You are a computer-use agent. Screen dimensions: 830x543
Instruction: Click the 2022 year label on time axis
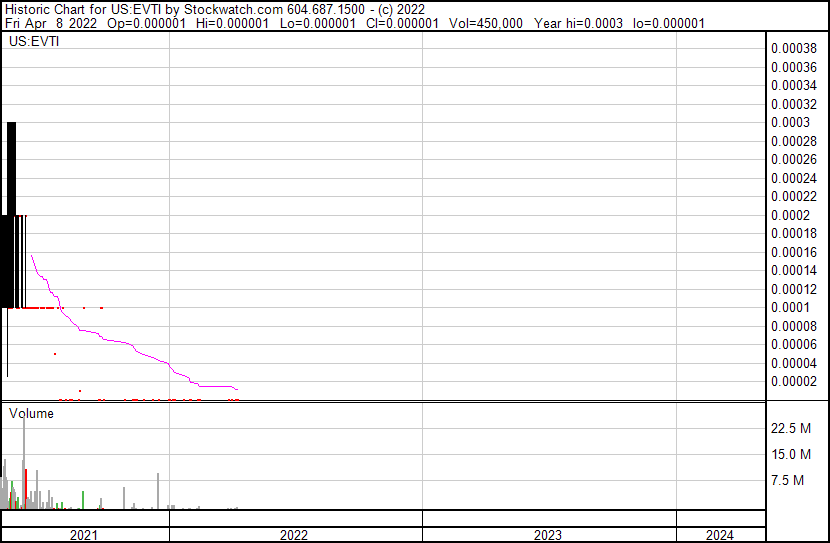point(294,536)
